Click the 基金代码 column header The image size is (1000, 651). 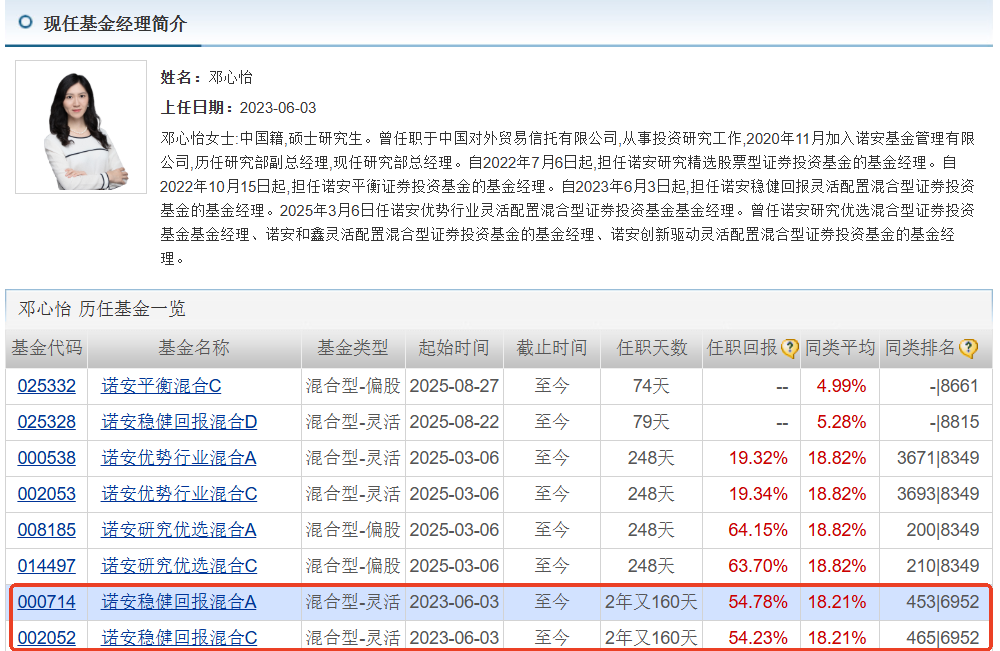(x=47, y=348)
